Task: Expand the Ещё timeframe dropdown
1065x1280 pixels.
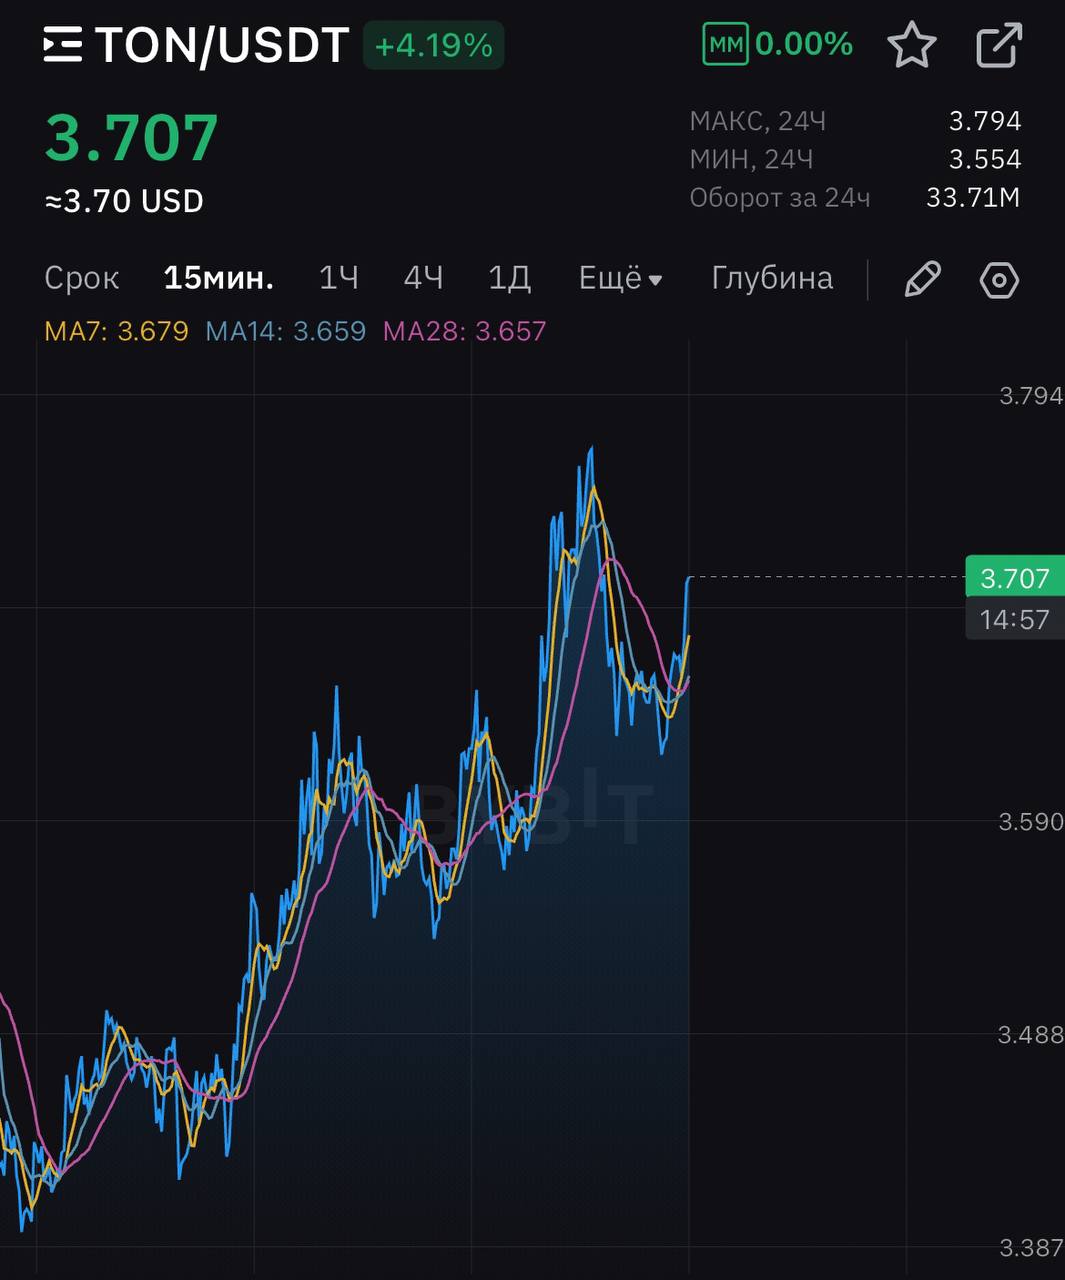Action: pyautogui.click(x=621, y=278)
